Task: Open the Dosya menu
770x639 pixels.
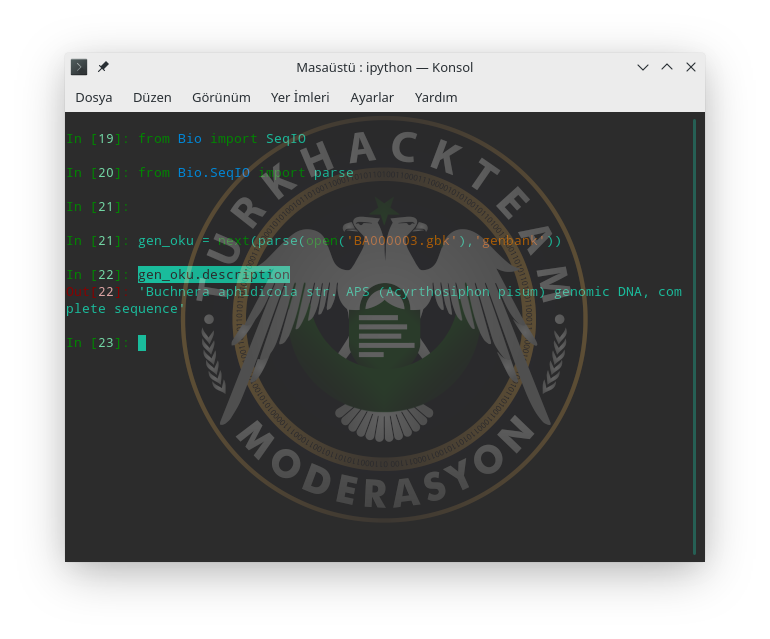Action: point(94,97)
